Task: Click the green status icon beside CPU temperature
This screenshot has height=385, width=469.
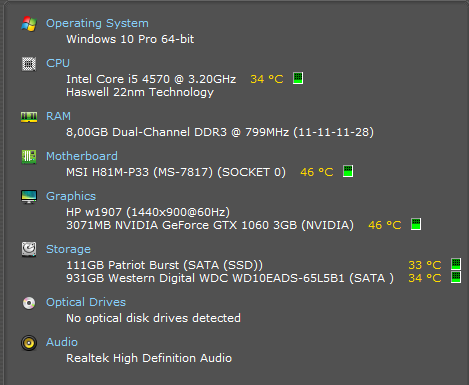Action: 298,78
